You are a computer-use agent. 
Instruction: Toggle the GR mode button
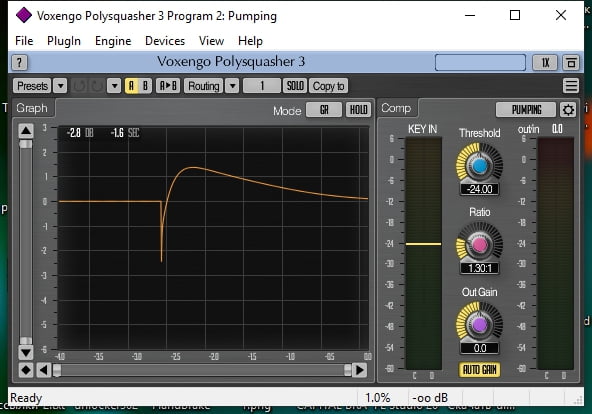(x=324, y=110)
